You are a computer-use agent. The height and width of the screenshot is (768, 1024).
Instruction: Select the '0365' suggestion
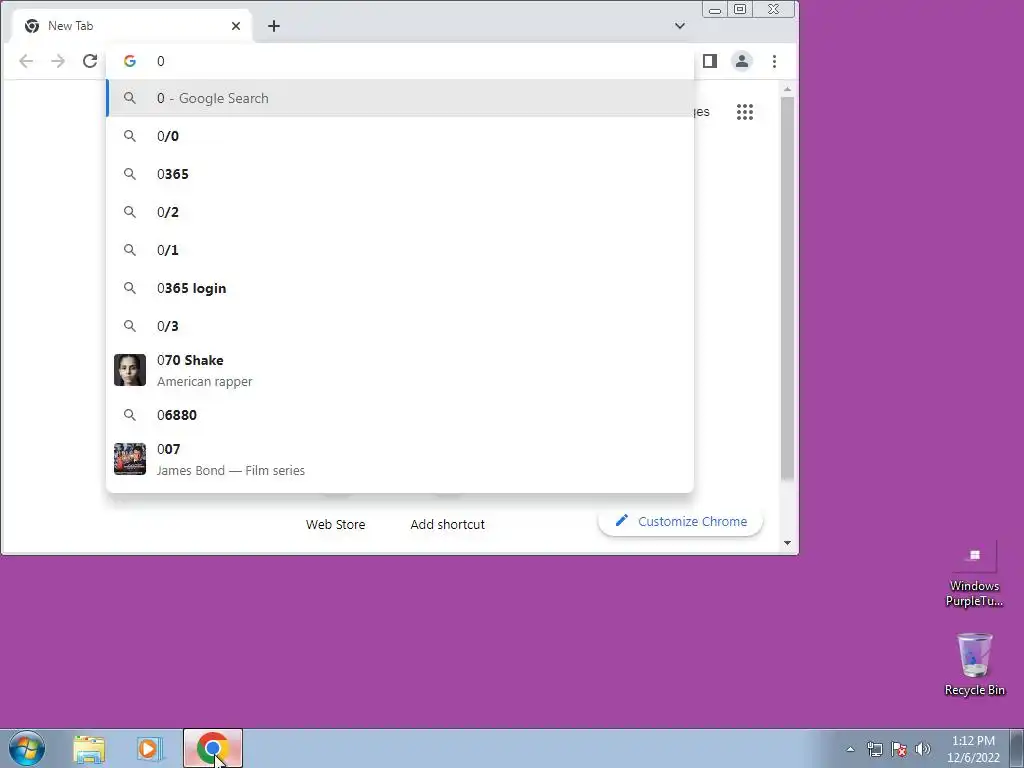pos(400,174)
